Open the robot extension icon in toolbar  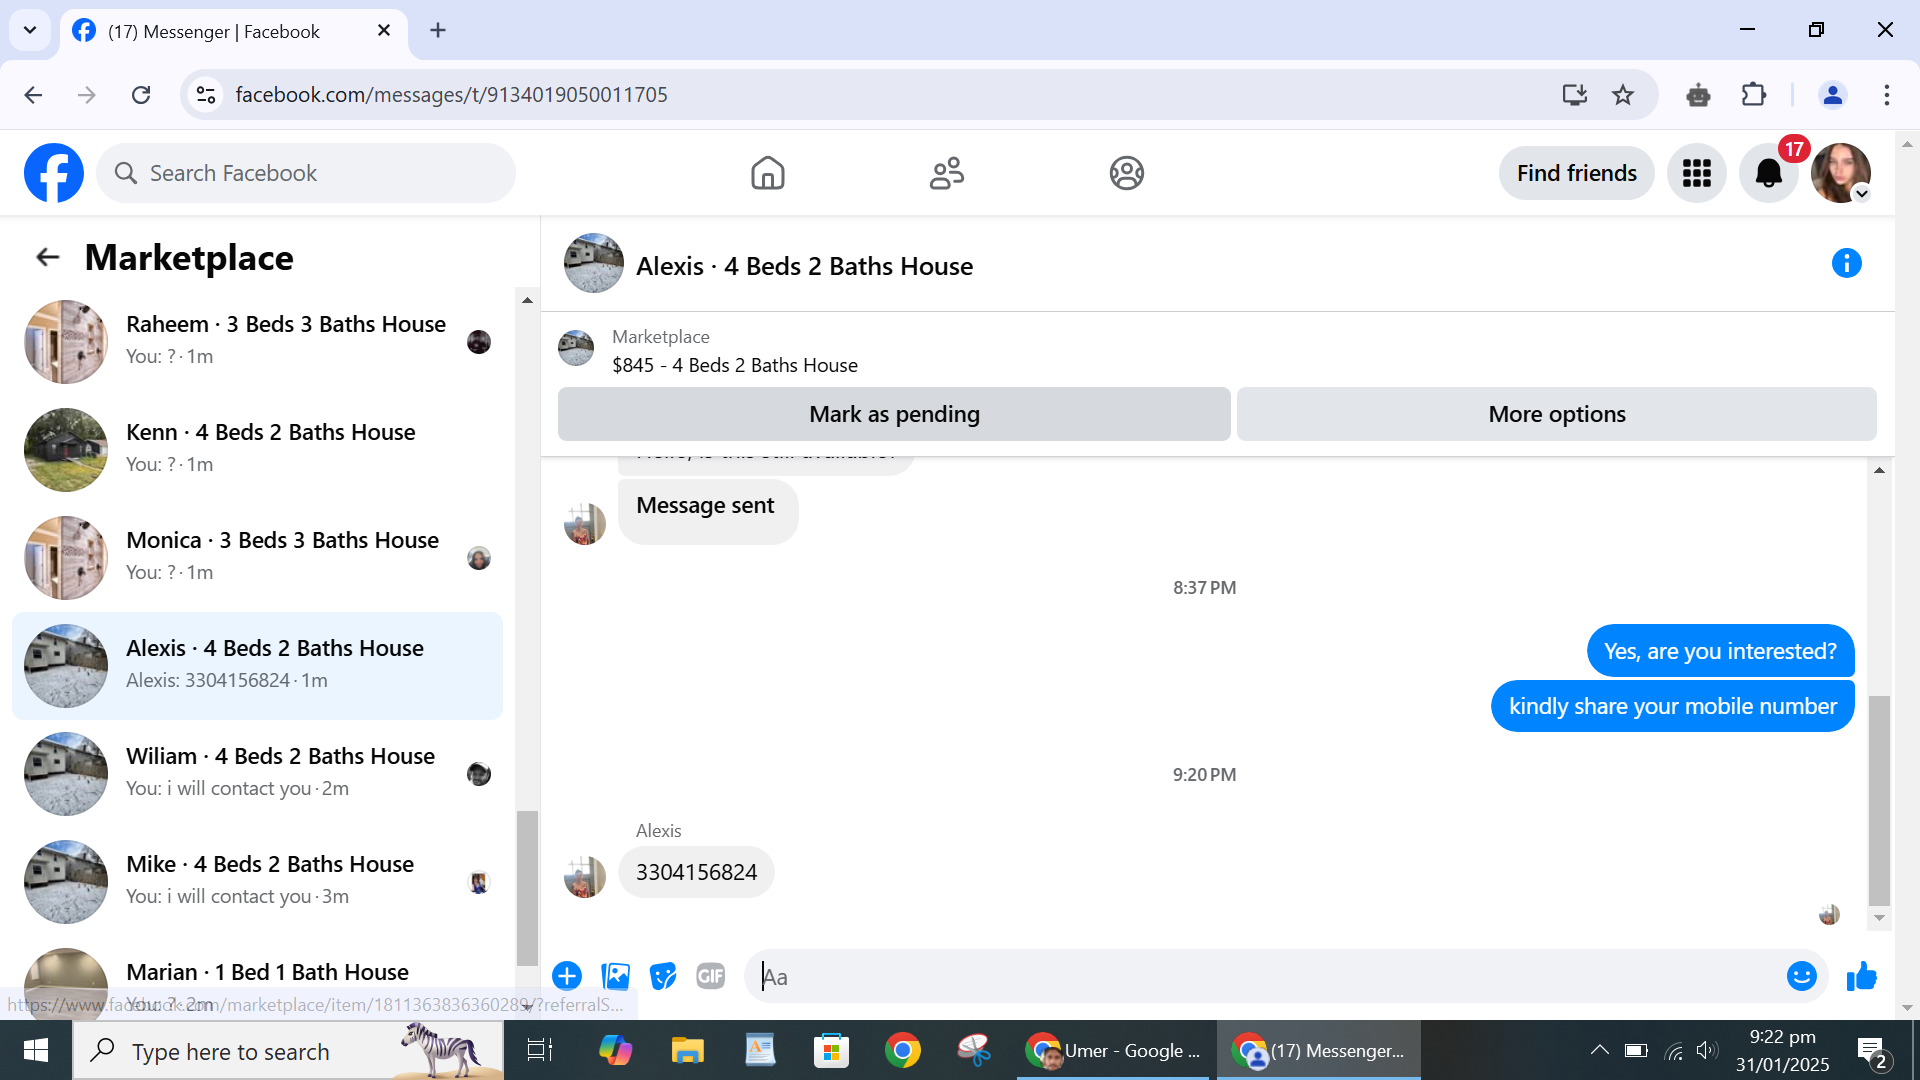(1698, 95)
